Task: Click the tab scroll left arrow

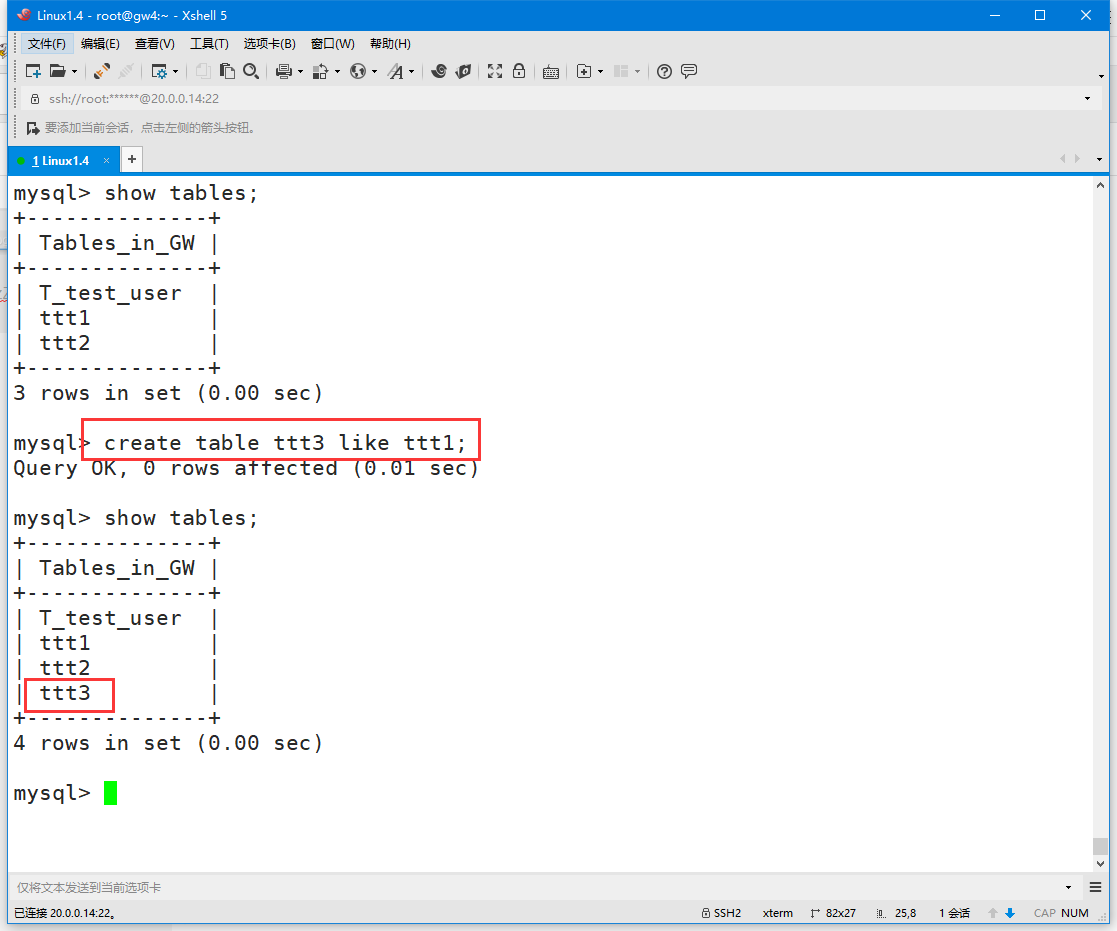Action: click(x=1063, y=159)
